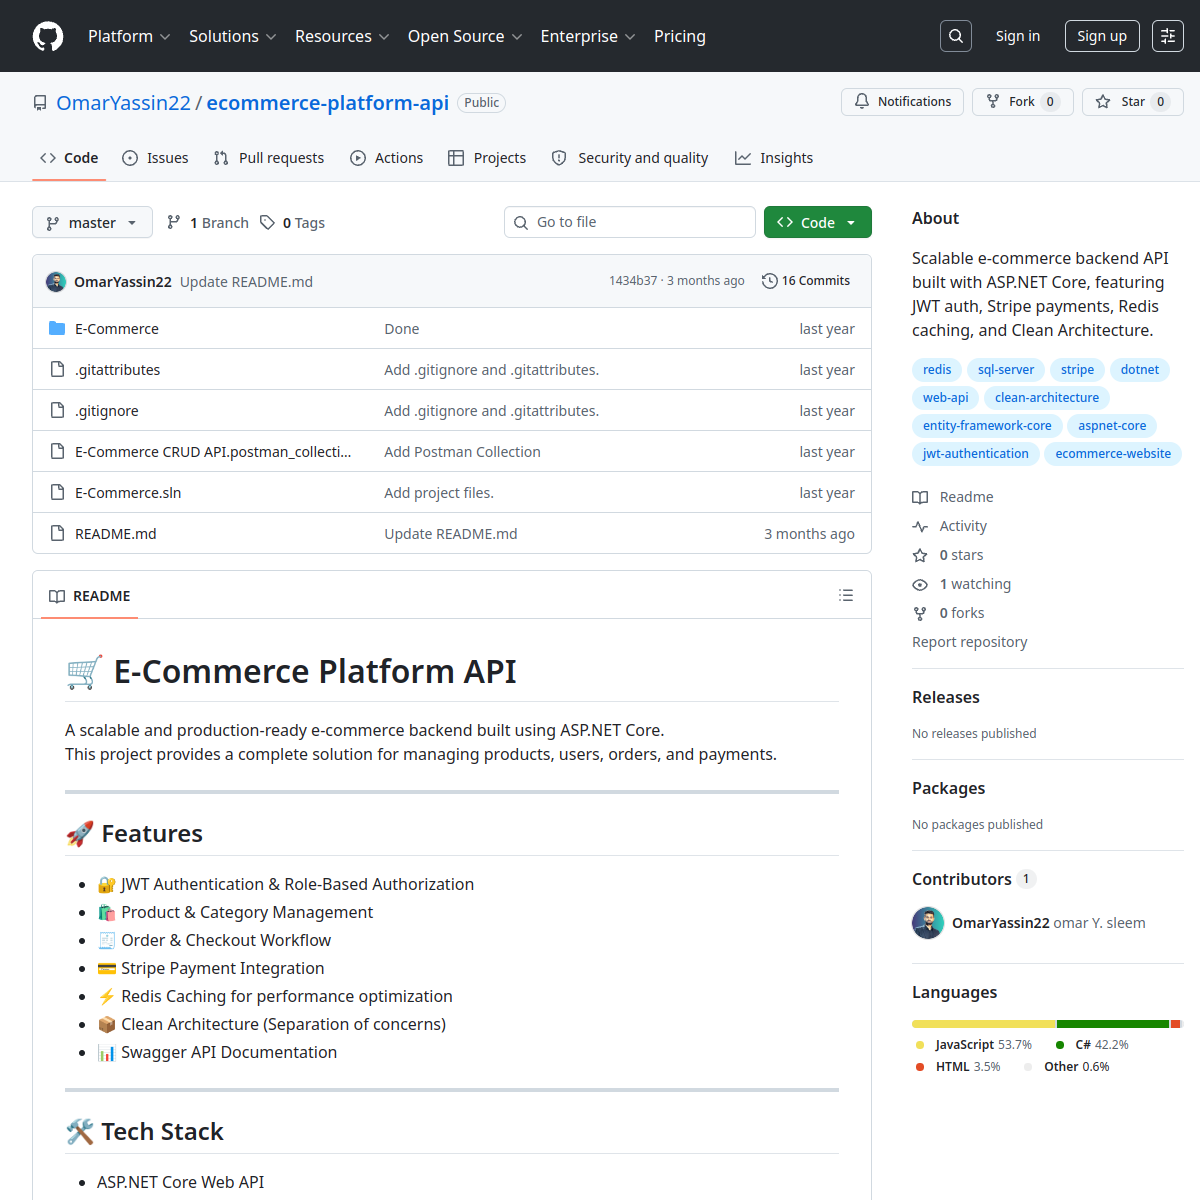The image size is (1200, 1200).
Task: Expand the Enterprise menu
Action: point(588,36)
